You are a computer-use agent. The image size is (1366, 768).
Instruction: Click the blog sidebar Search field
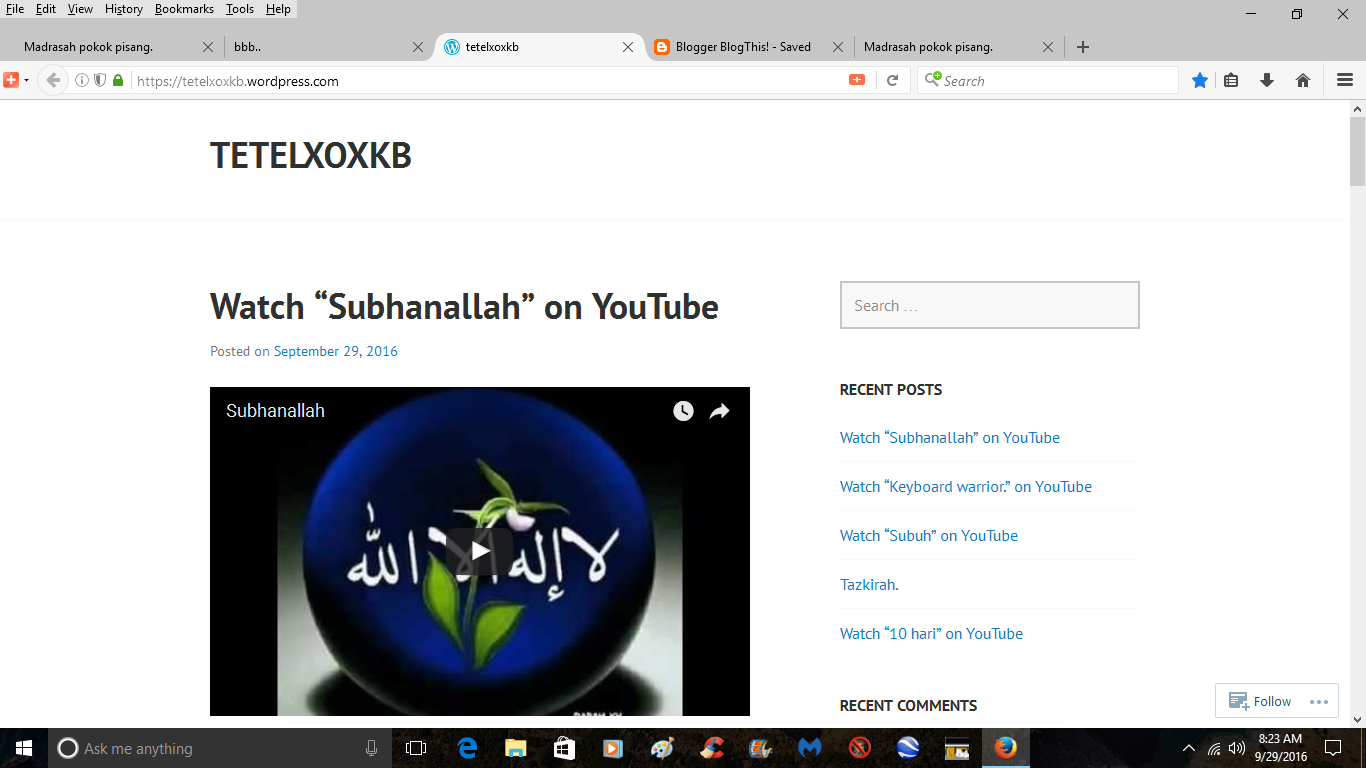pyautogui.click(x=990, y=305)
